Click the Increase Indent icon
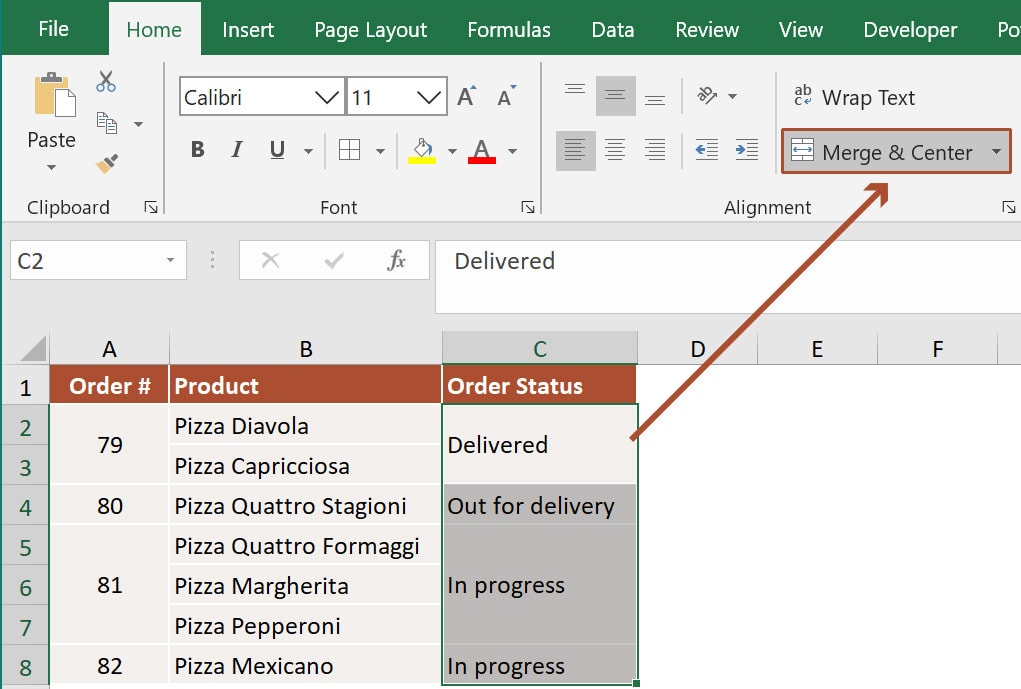 [745, 149]
